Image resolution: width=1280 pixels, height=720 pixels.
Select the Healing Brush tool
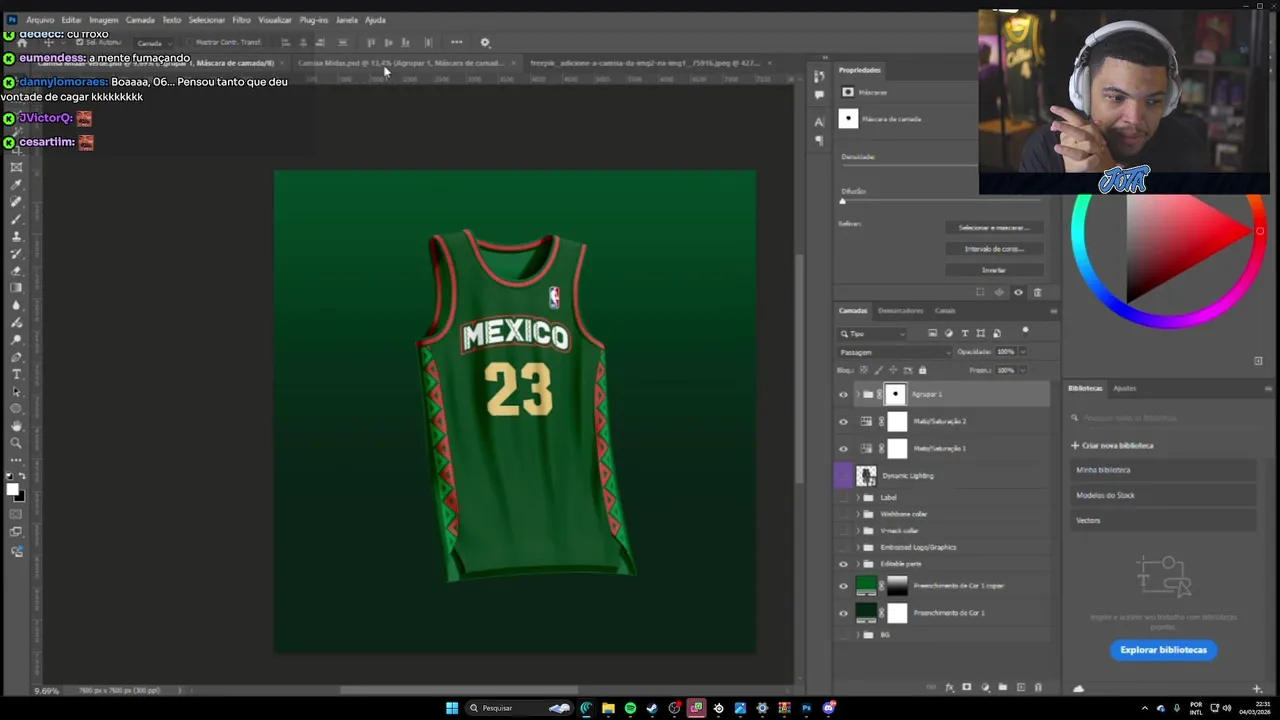pos(16,201)
